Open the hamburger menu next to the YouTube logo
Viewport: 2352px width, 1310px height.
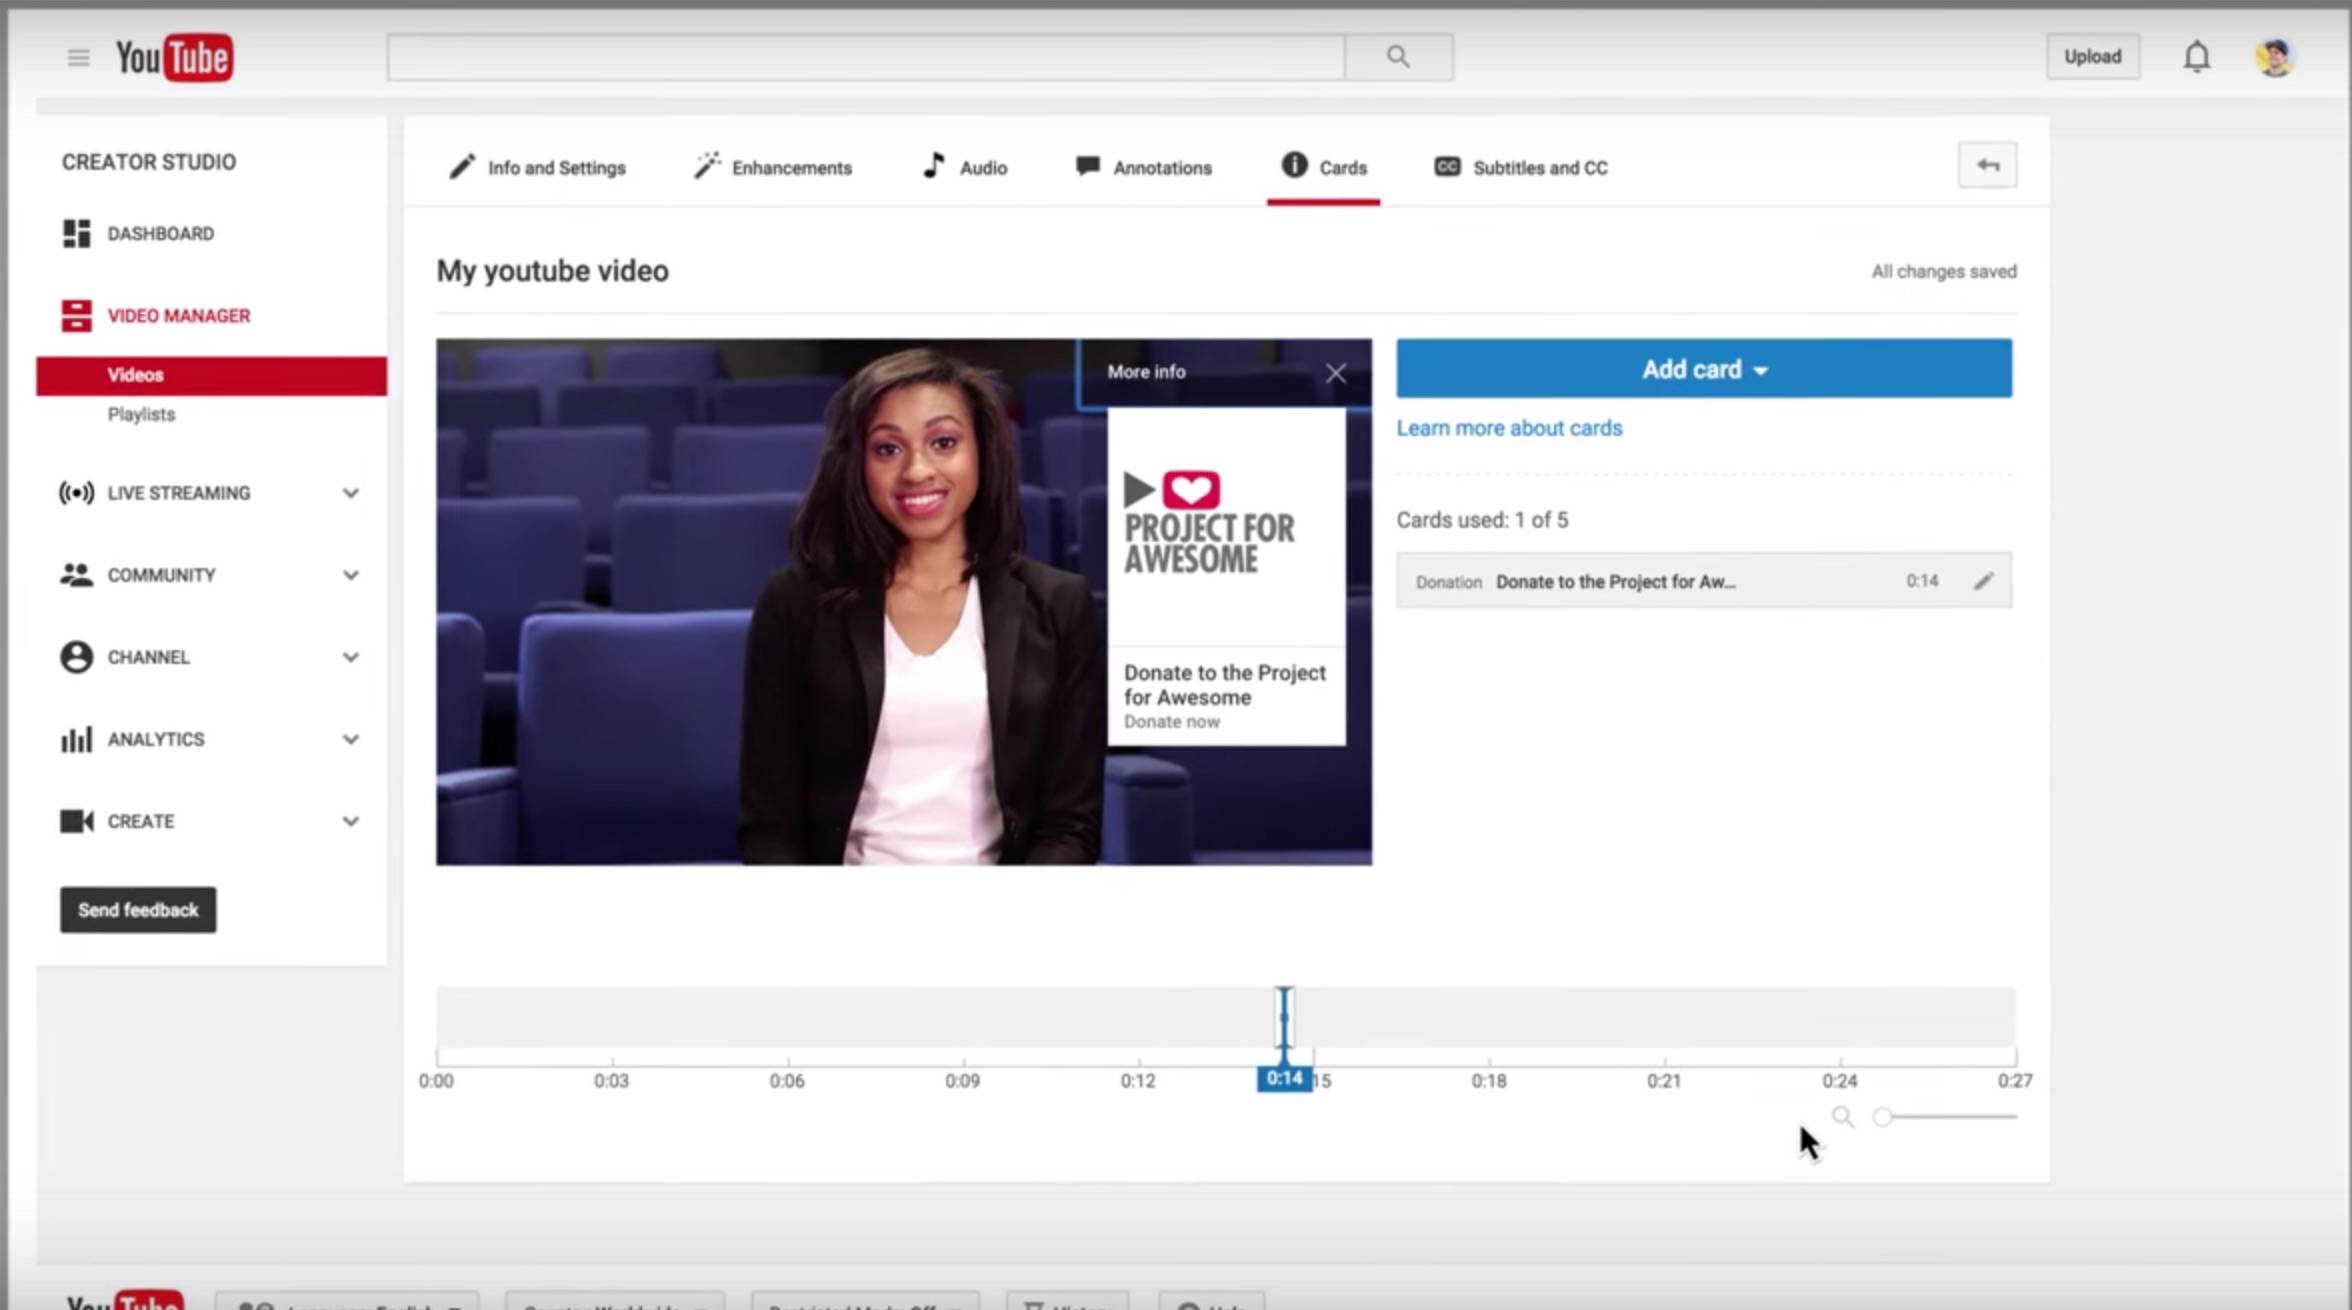point(78,57)
